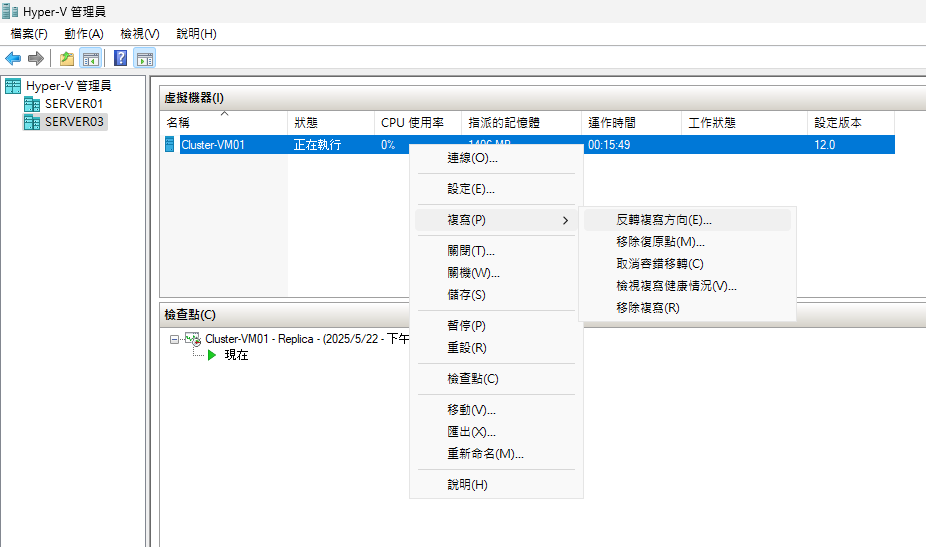Toggle the Show/Hide Console Tree icon
Image resolution: width=926 pixels, height=547 pixels.
(x=90, y=58)
